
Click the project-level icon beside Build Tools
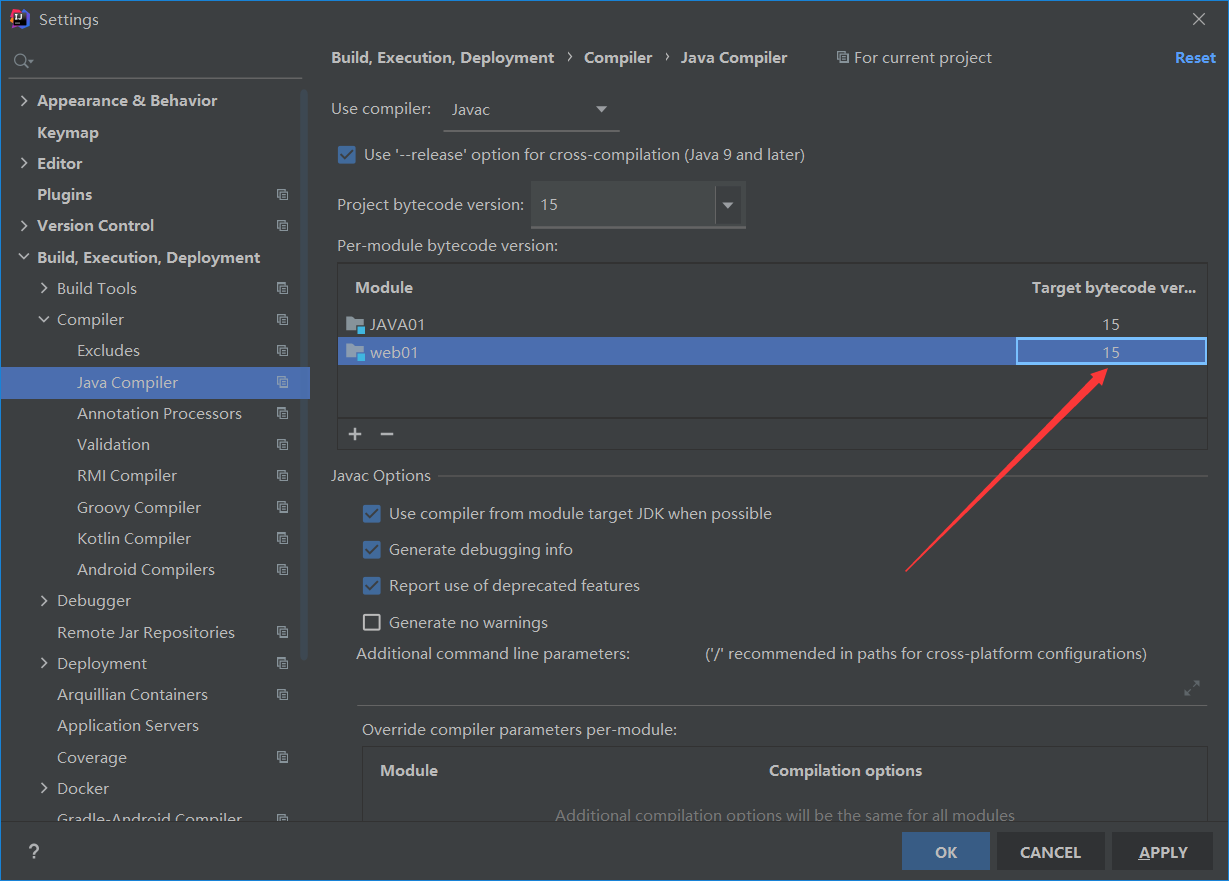(x=283, y=289)
